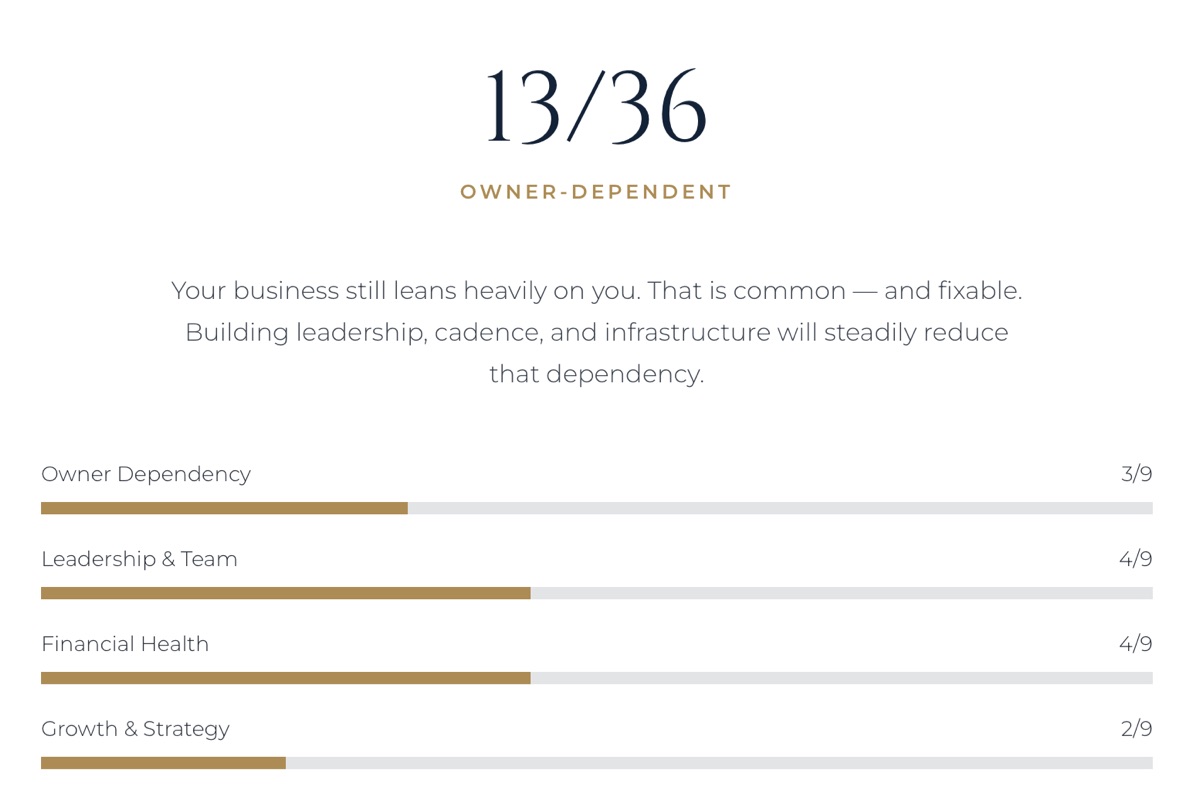
Task: Click unfilled part of Owner Dependency bar
Action: pyautogui.click(x=780, y=508)
